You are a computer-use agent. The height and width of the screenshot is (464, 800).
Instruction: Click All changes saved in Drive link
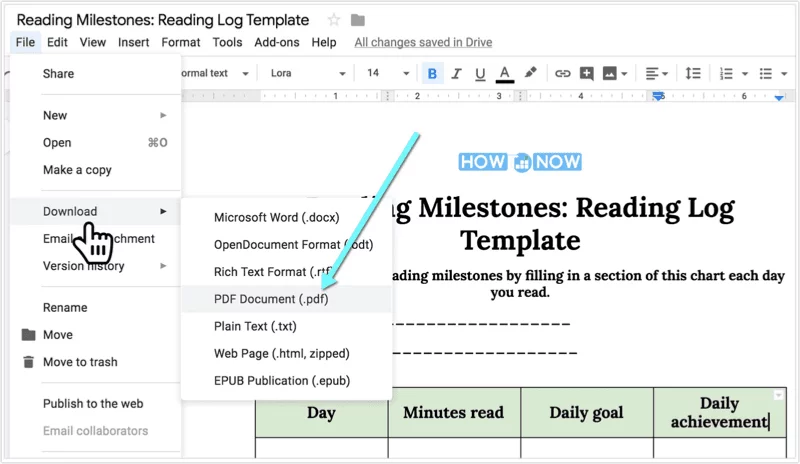pos(423,42)
